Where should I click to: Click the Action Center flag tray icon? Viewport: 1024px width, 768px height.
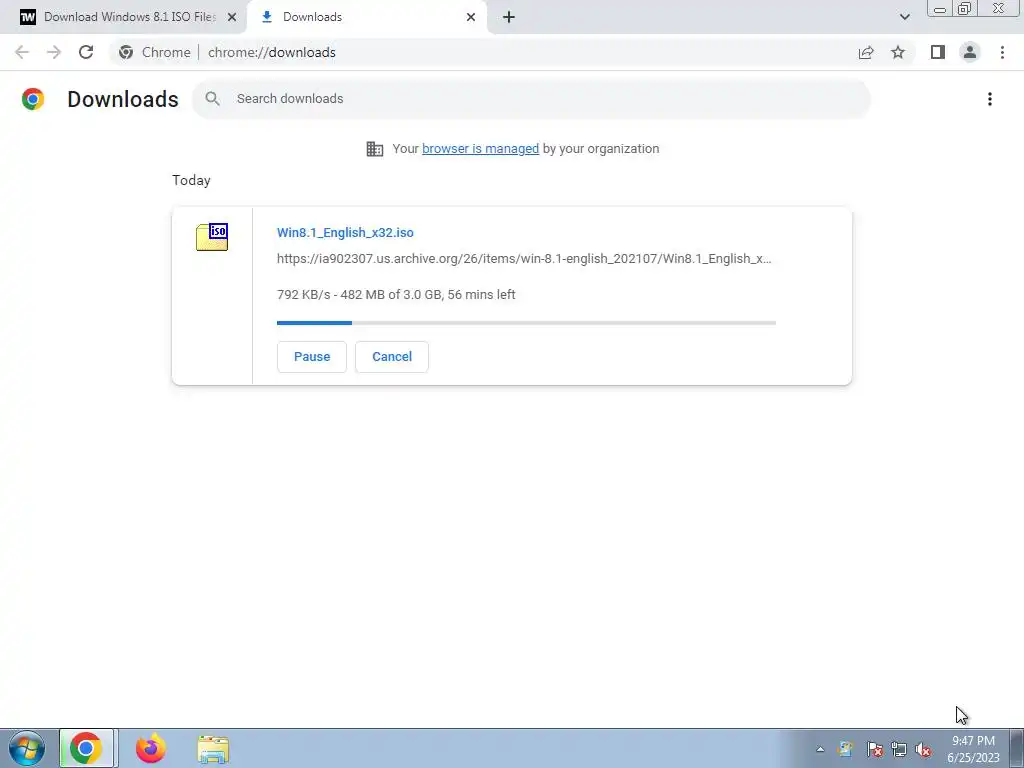point(874,749)
